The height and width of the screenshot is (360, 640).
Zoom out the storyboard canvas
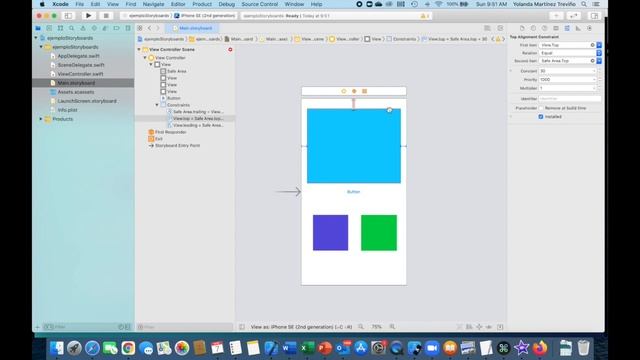click(361, 327)
